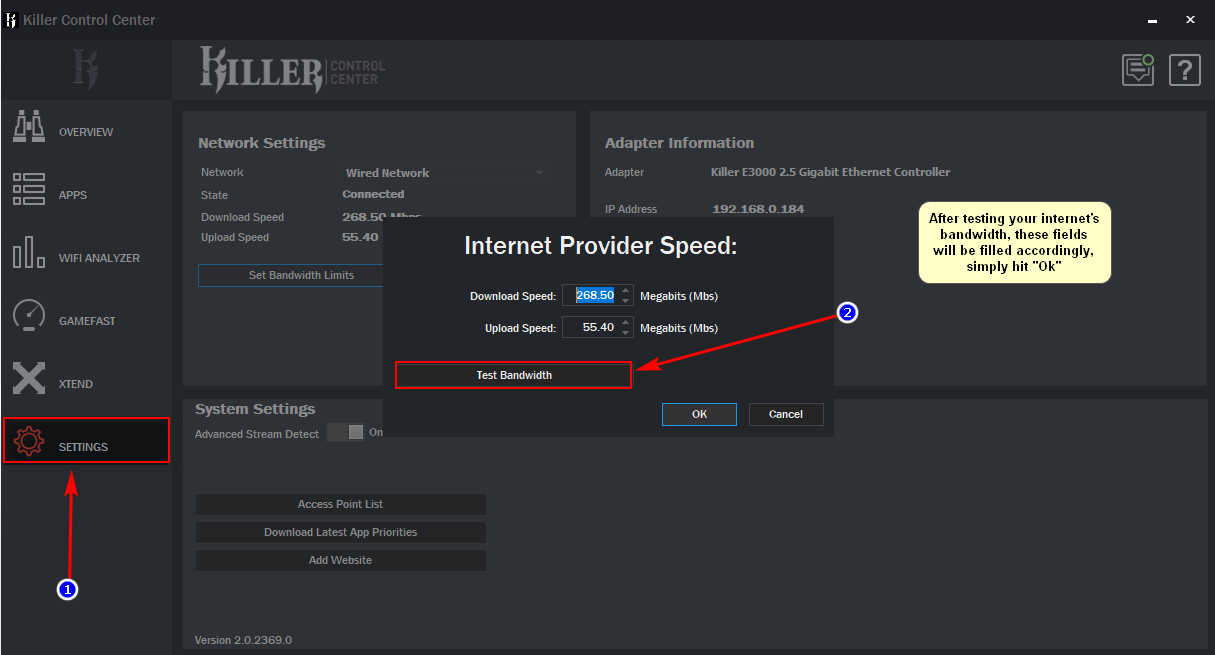
Task: Open the Apps list icon in sidebar
Action: (28, 190)
